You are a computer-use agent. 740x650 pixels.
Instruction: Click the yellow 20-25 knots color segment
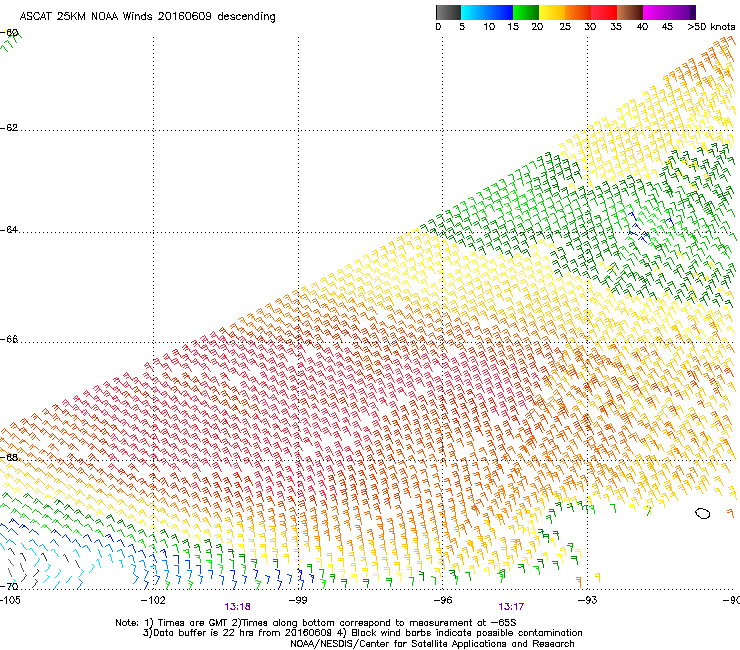(x=552, y=12)
